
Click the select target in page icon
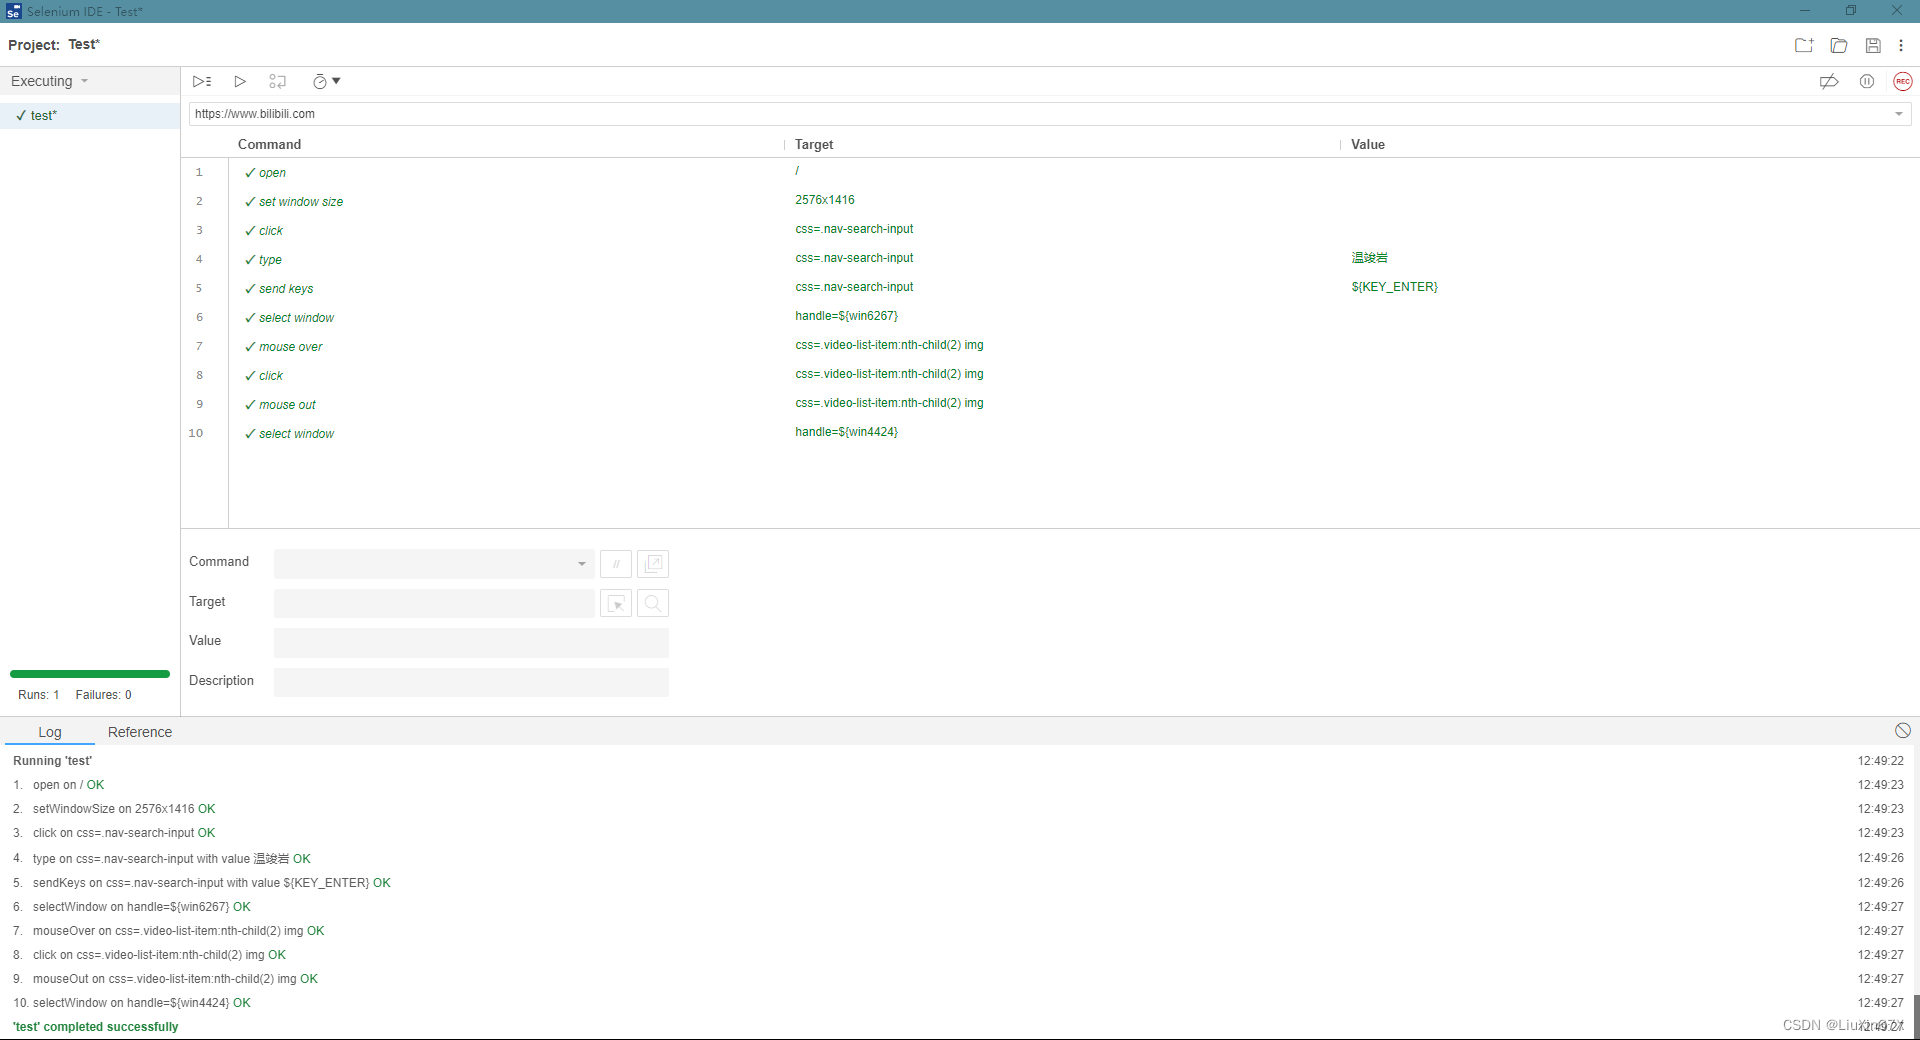tap(616, 603)
